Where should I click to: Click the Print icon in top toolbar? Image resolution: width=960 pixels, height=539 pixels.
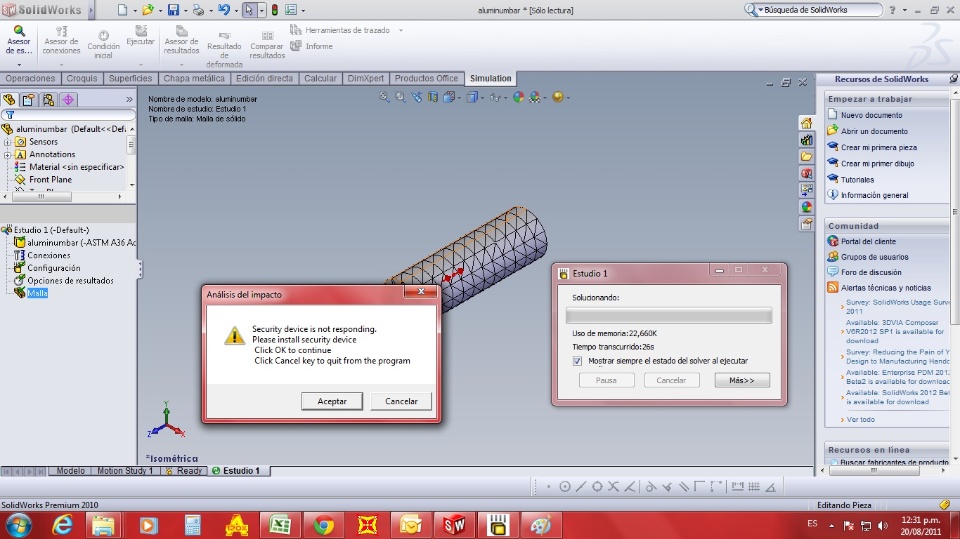tap(198, 10)
